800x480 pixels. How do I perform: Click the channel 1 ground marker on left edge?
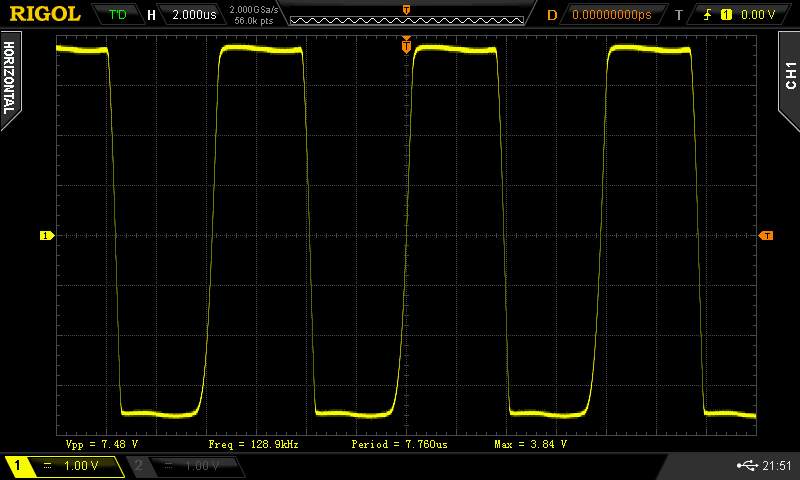[x=45, y=236]
